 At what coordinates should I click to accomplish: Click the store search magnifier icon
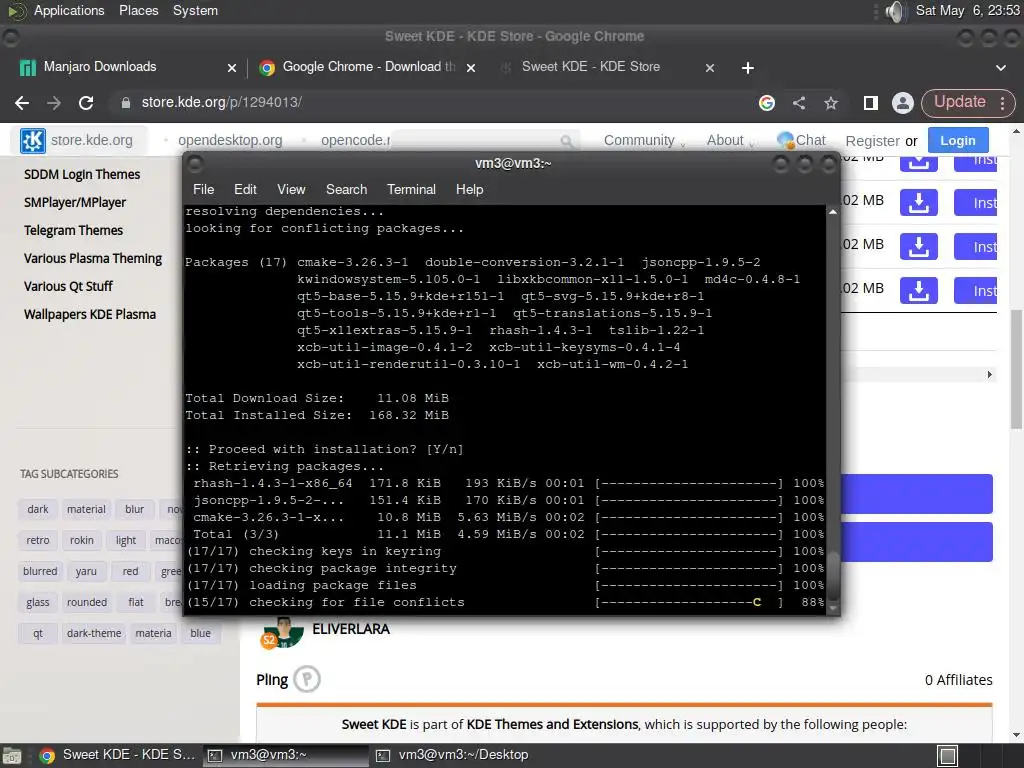click(567, 141)
